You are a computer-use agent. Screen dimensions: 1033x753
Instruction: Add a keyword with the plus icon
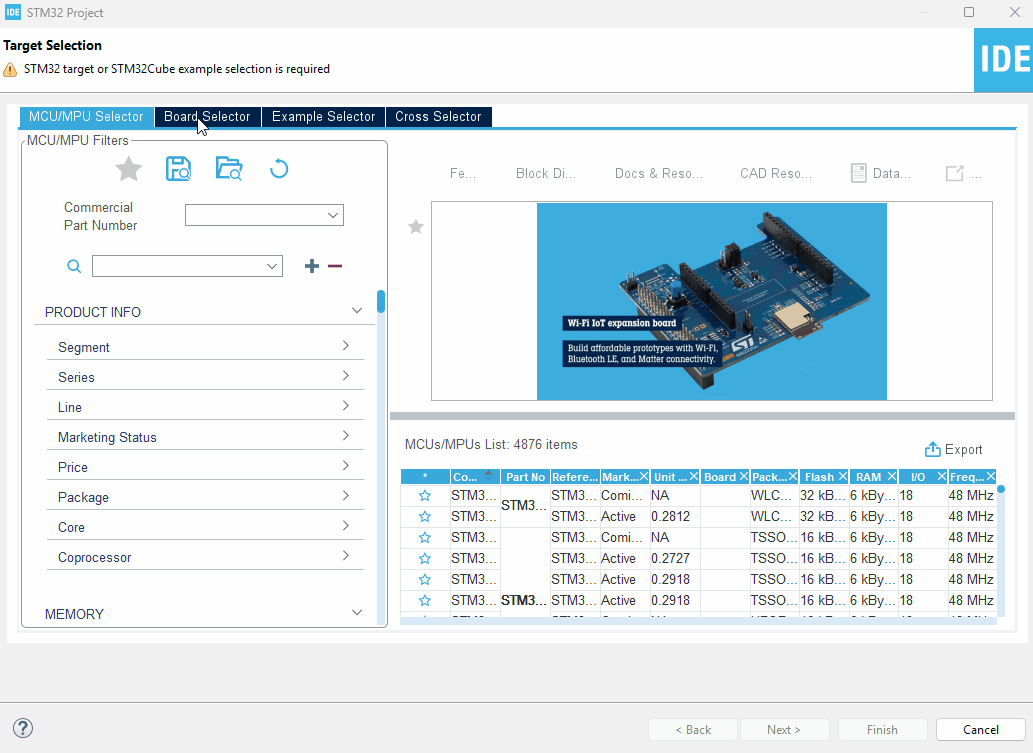pyautogui.click(x=311, y=266)
